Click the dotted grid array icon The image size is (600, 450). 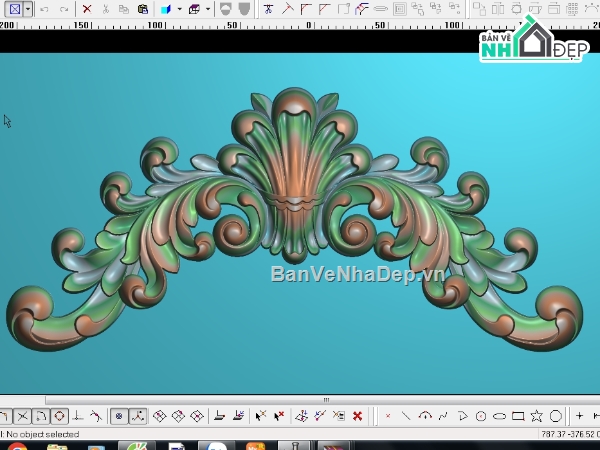click(572, 9)
